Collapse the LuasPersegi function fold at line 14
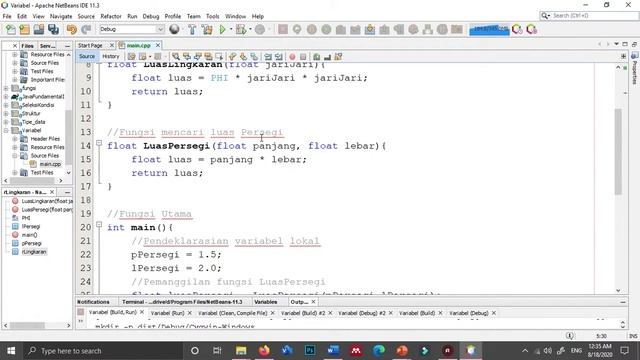This screenshot has height=360, width=640. click(x=99, y=143)
